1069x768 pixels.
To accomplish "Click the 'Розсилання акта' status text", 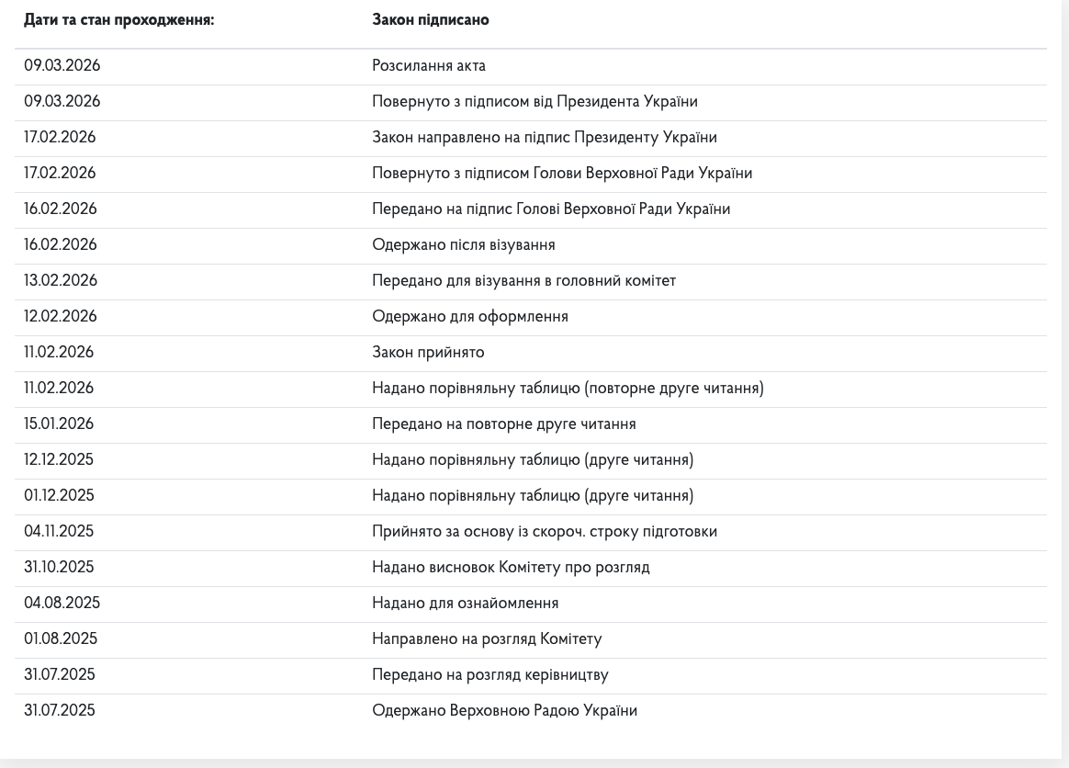I will pyautogui.click(x=428, y=66).
